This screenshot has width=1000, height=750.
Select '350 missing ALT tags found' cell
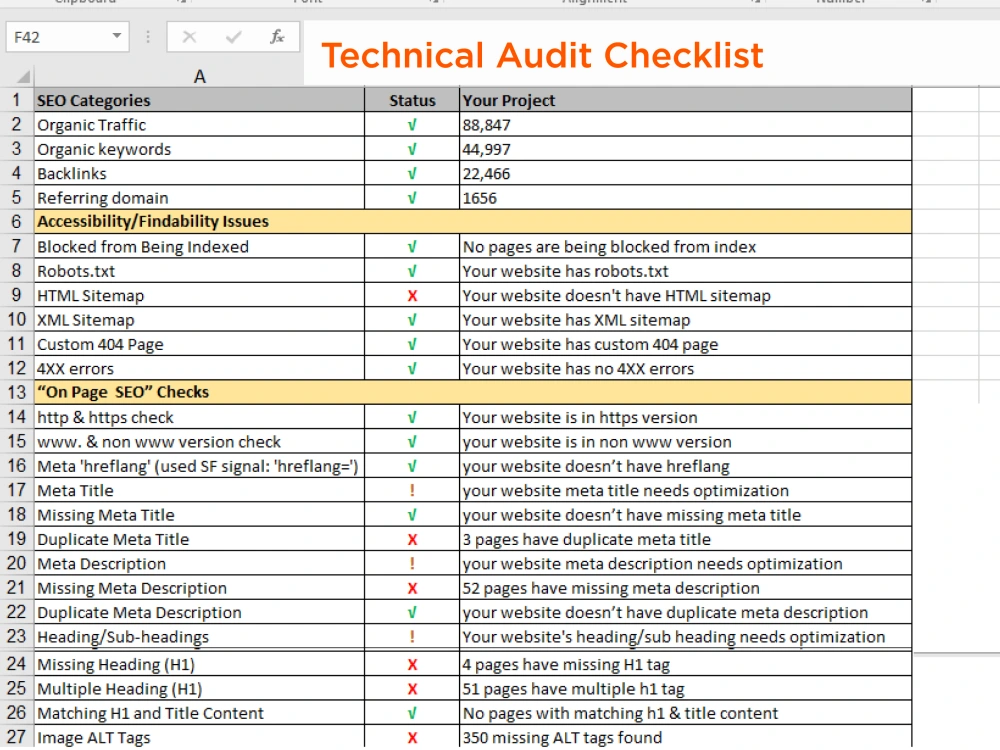coord(686,737)
